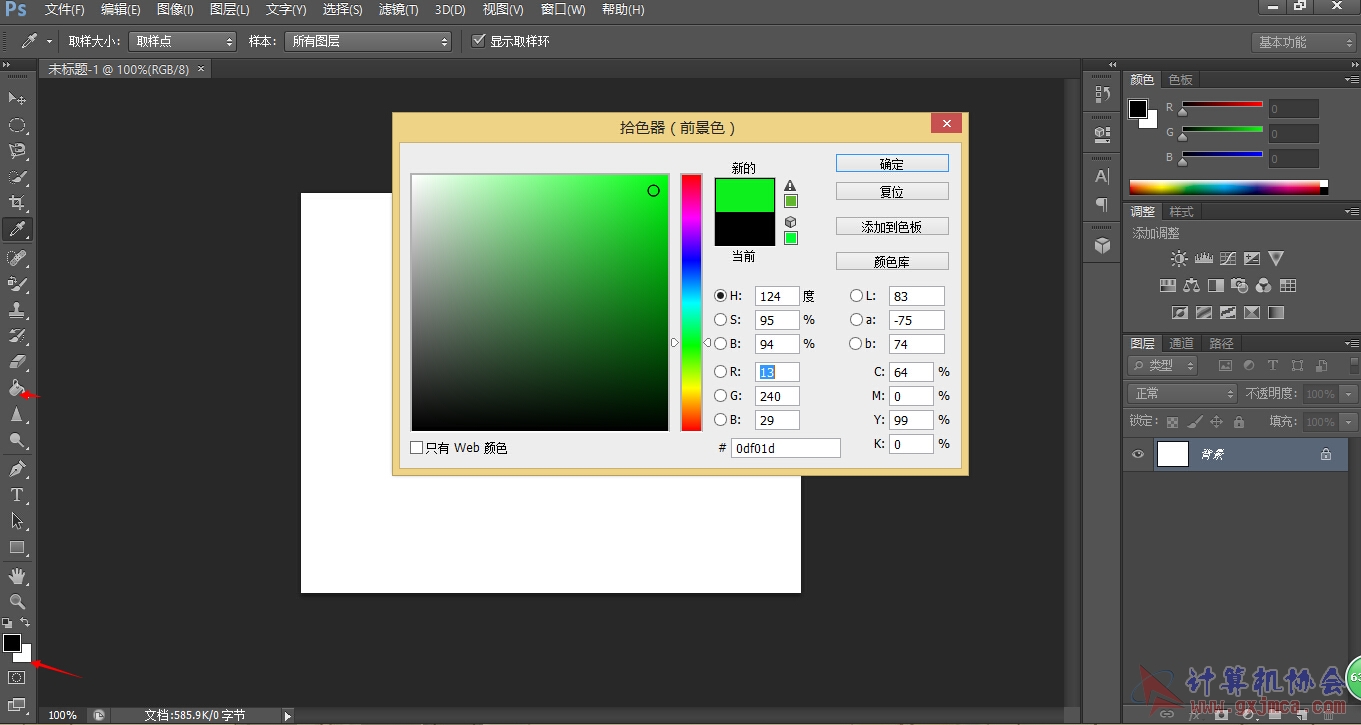Select the Quick Selection tool
This screenshot has width=1361, height=725.
tap(17, 177)
